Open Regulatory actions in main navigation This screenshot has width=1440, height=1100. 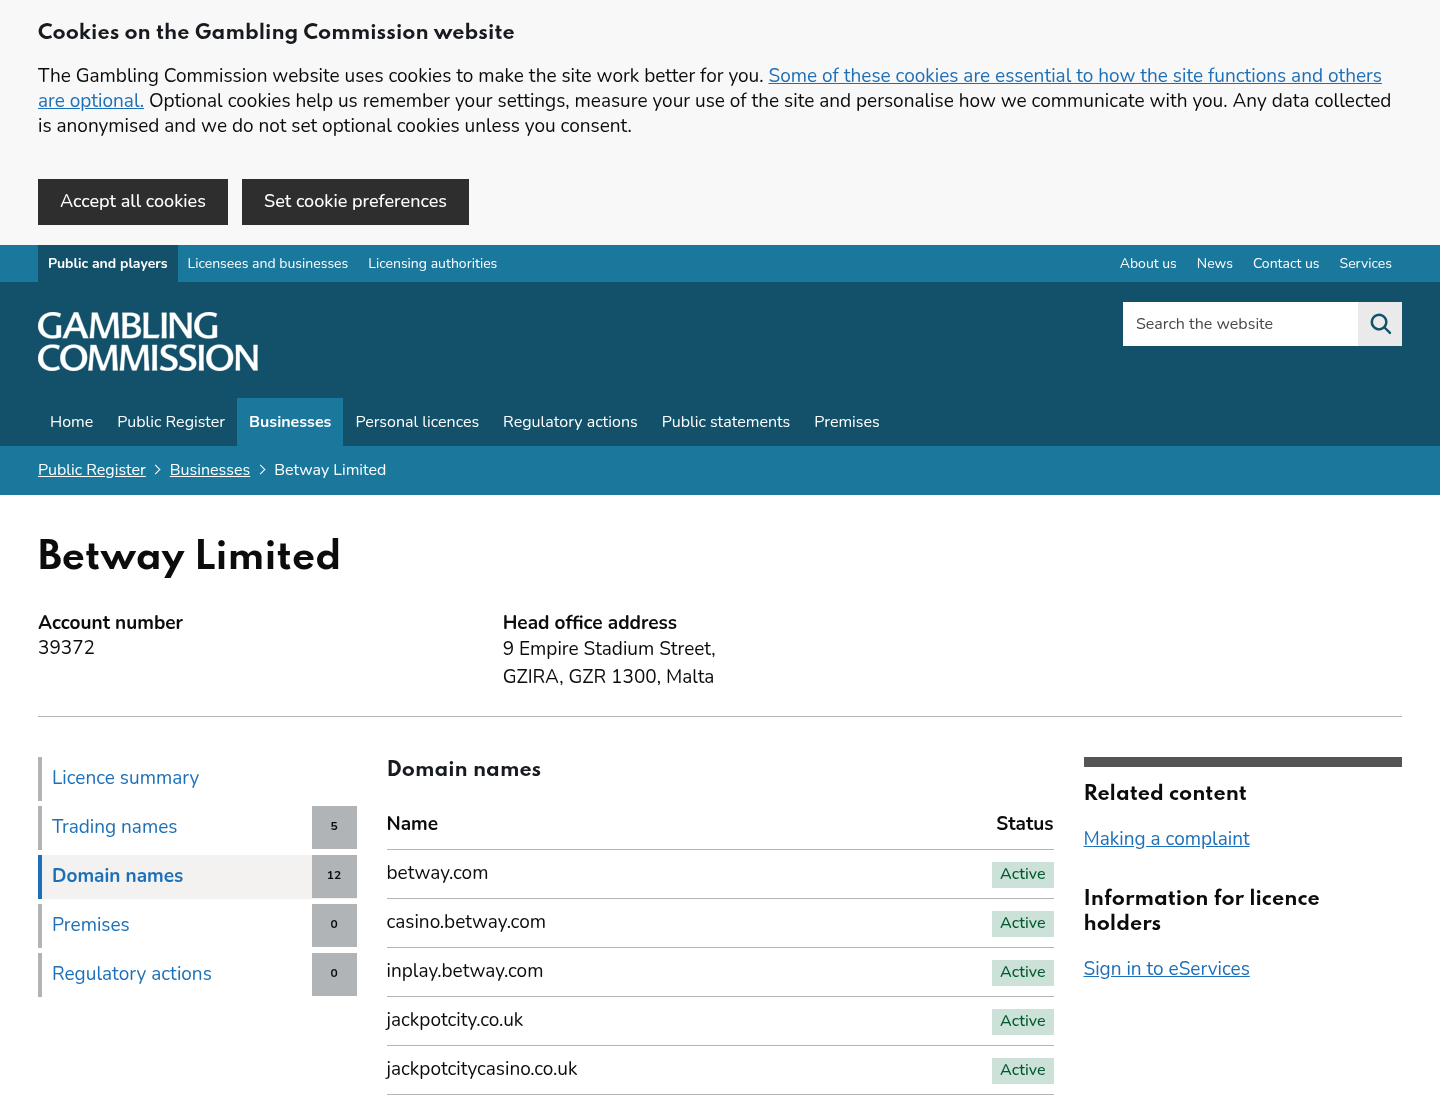click(x=570, y=422)
